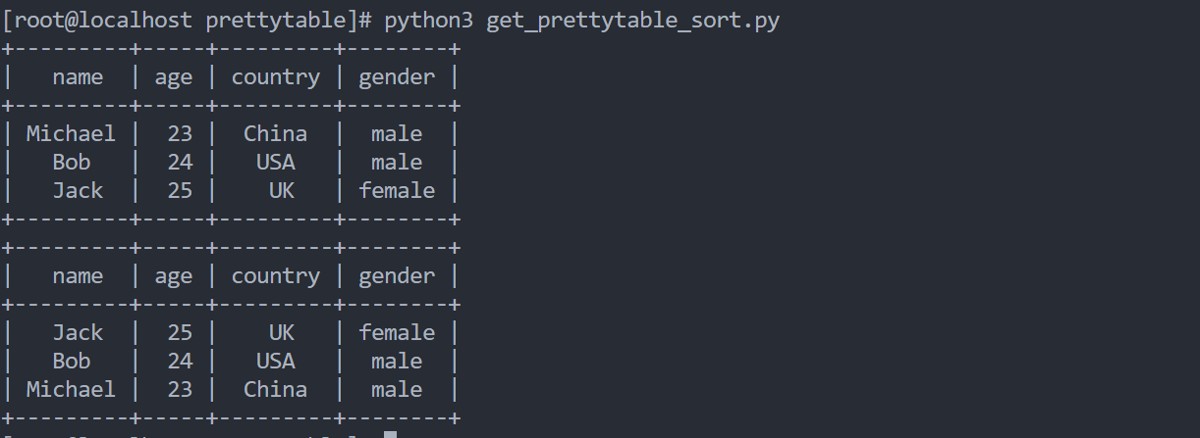Select the gender header in the second table

(x=397, y=276)
